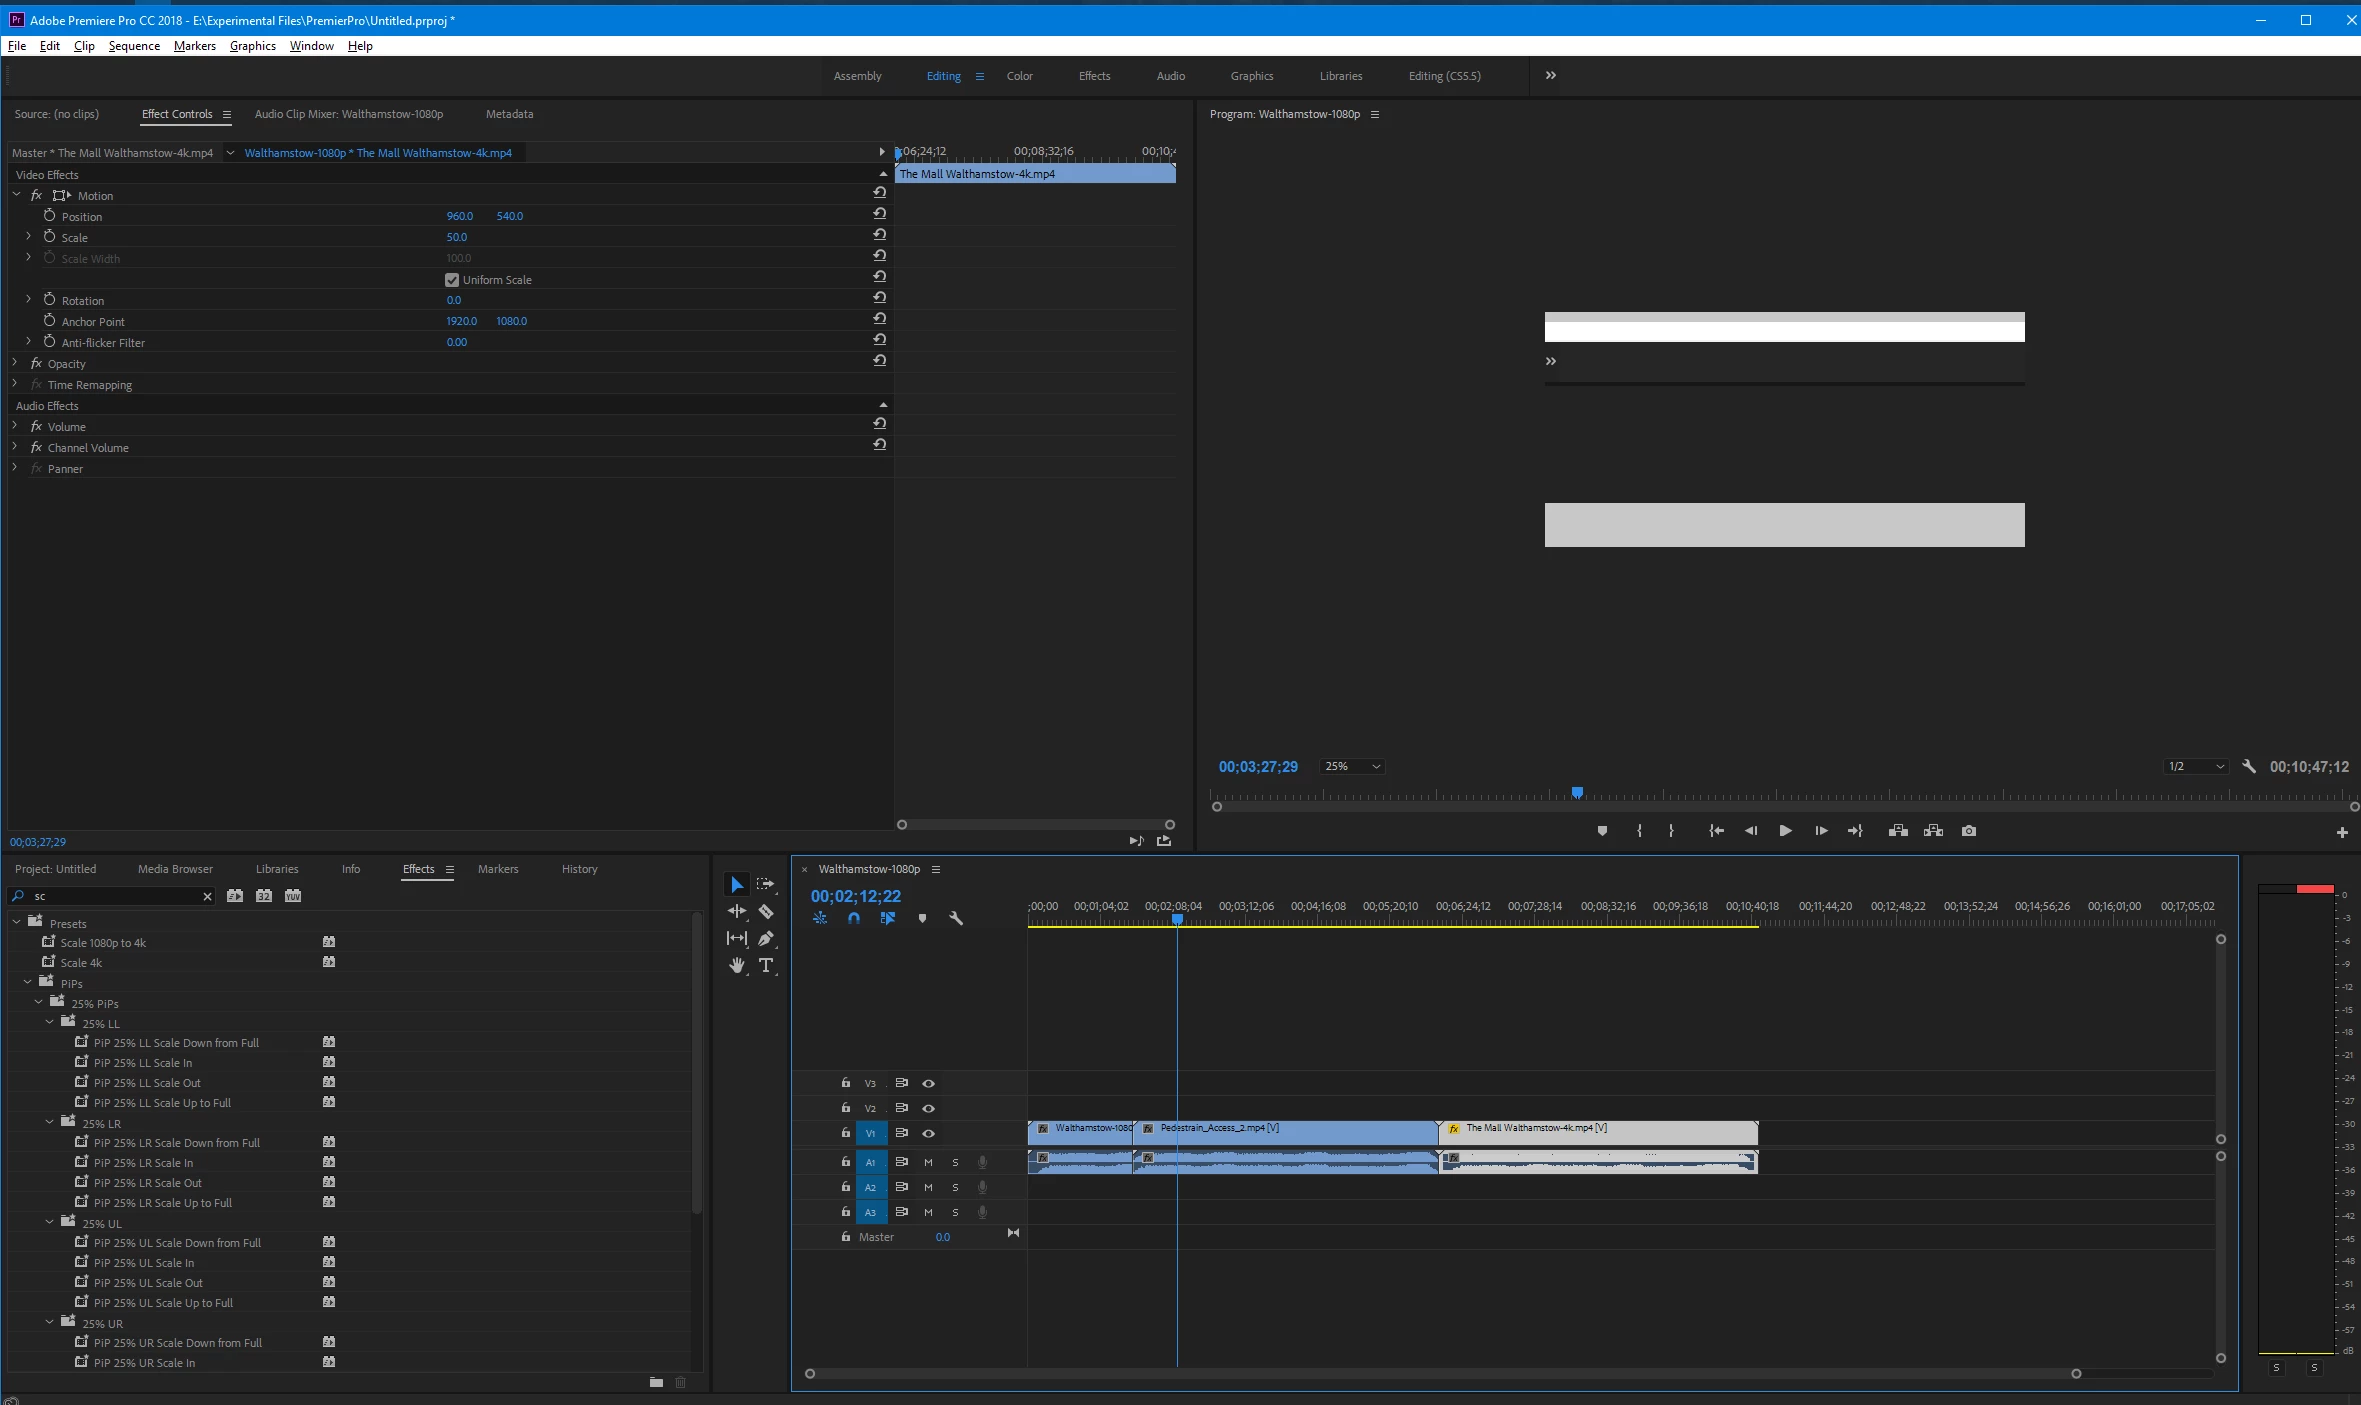Image resolution: width=2361 pixels, height=1405 pixels.
Task: Open timeline display settings wrench
Action: 956,918
